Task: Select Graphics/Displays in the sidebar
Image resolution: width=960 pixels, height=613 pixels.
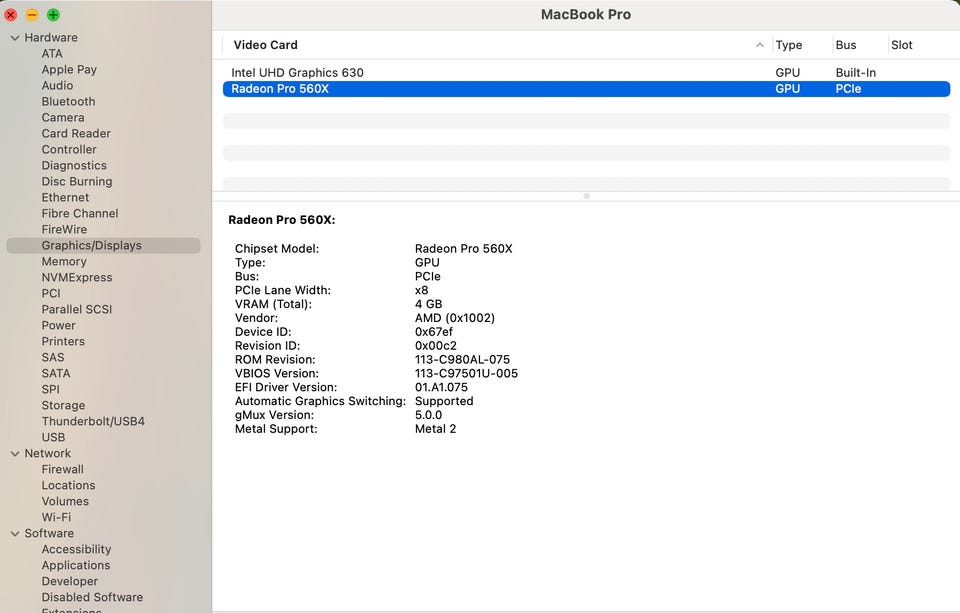Action: click(x=103, y=246)
